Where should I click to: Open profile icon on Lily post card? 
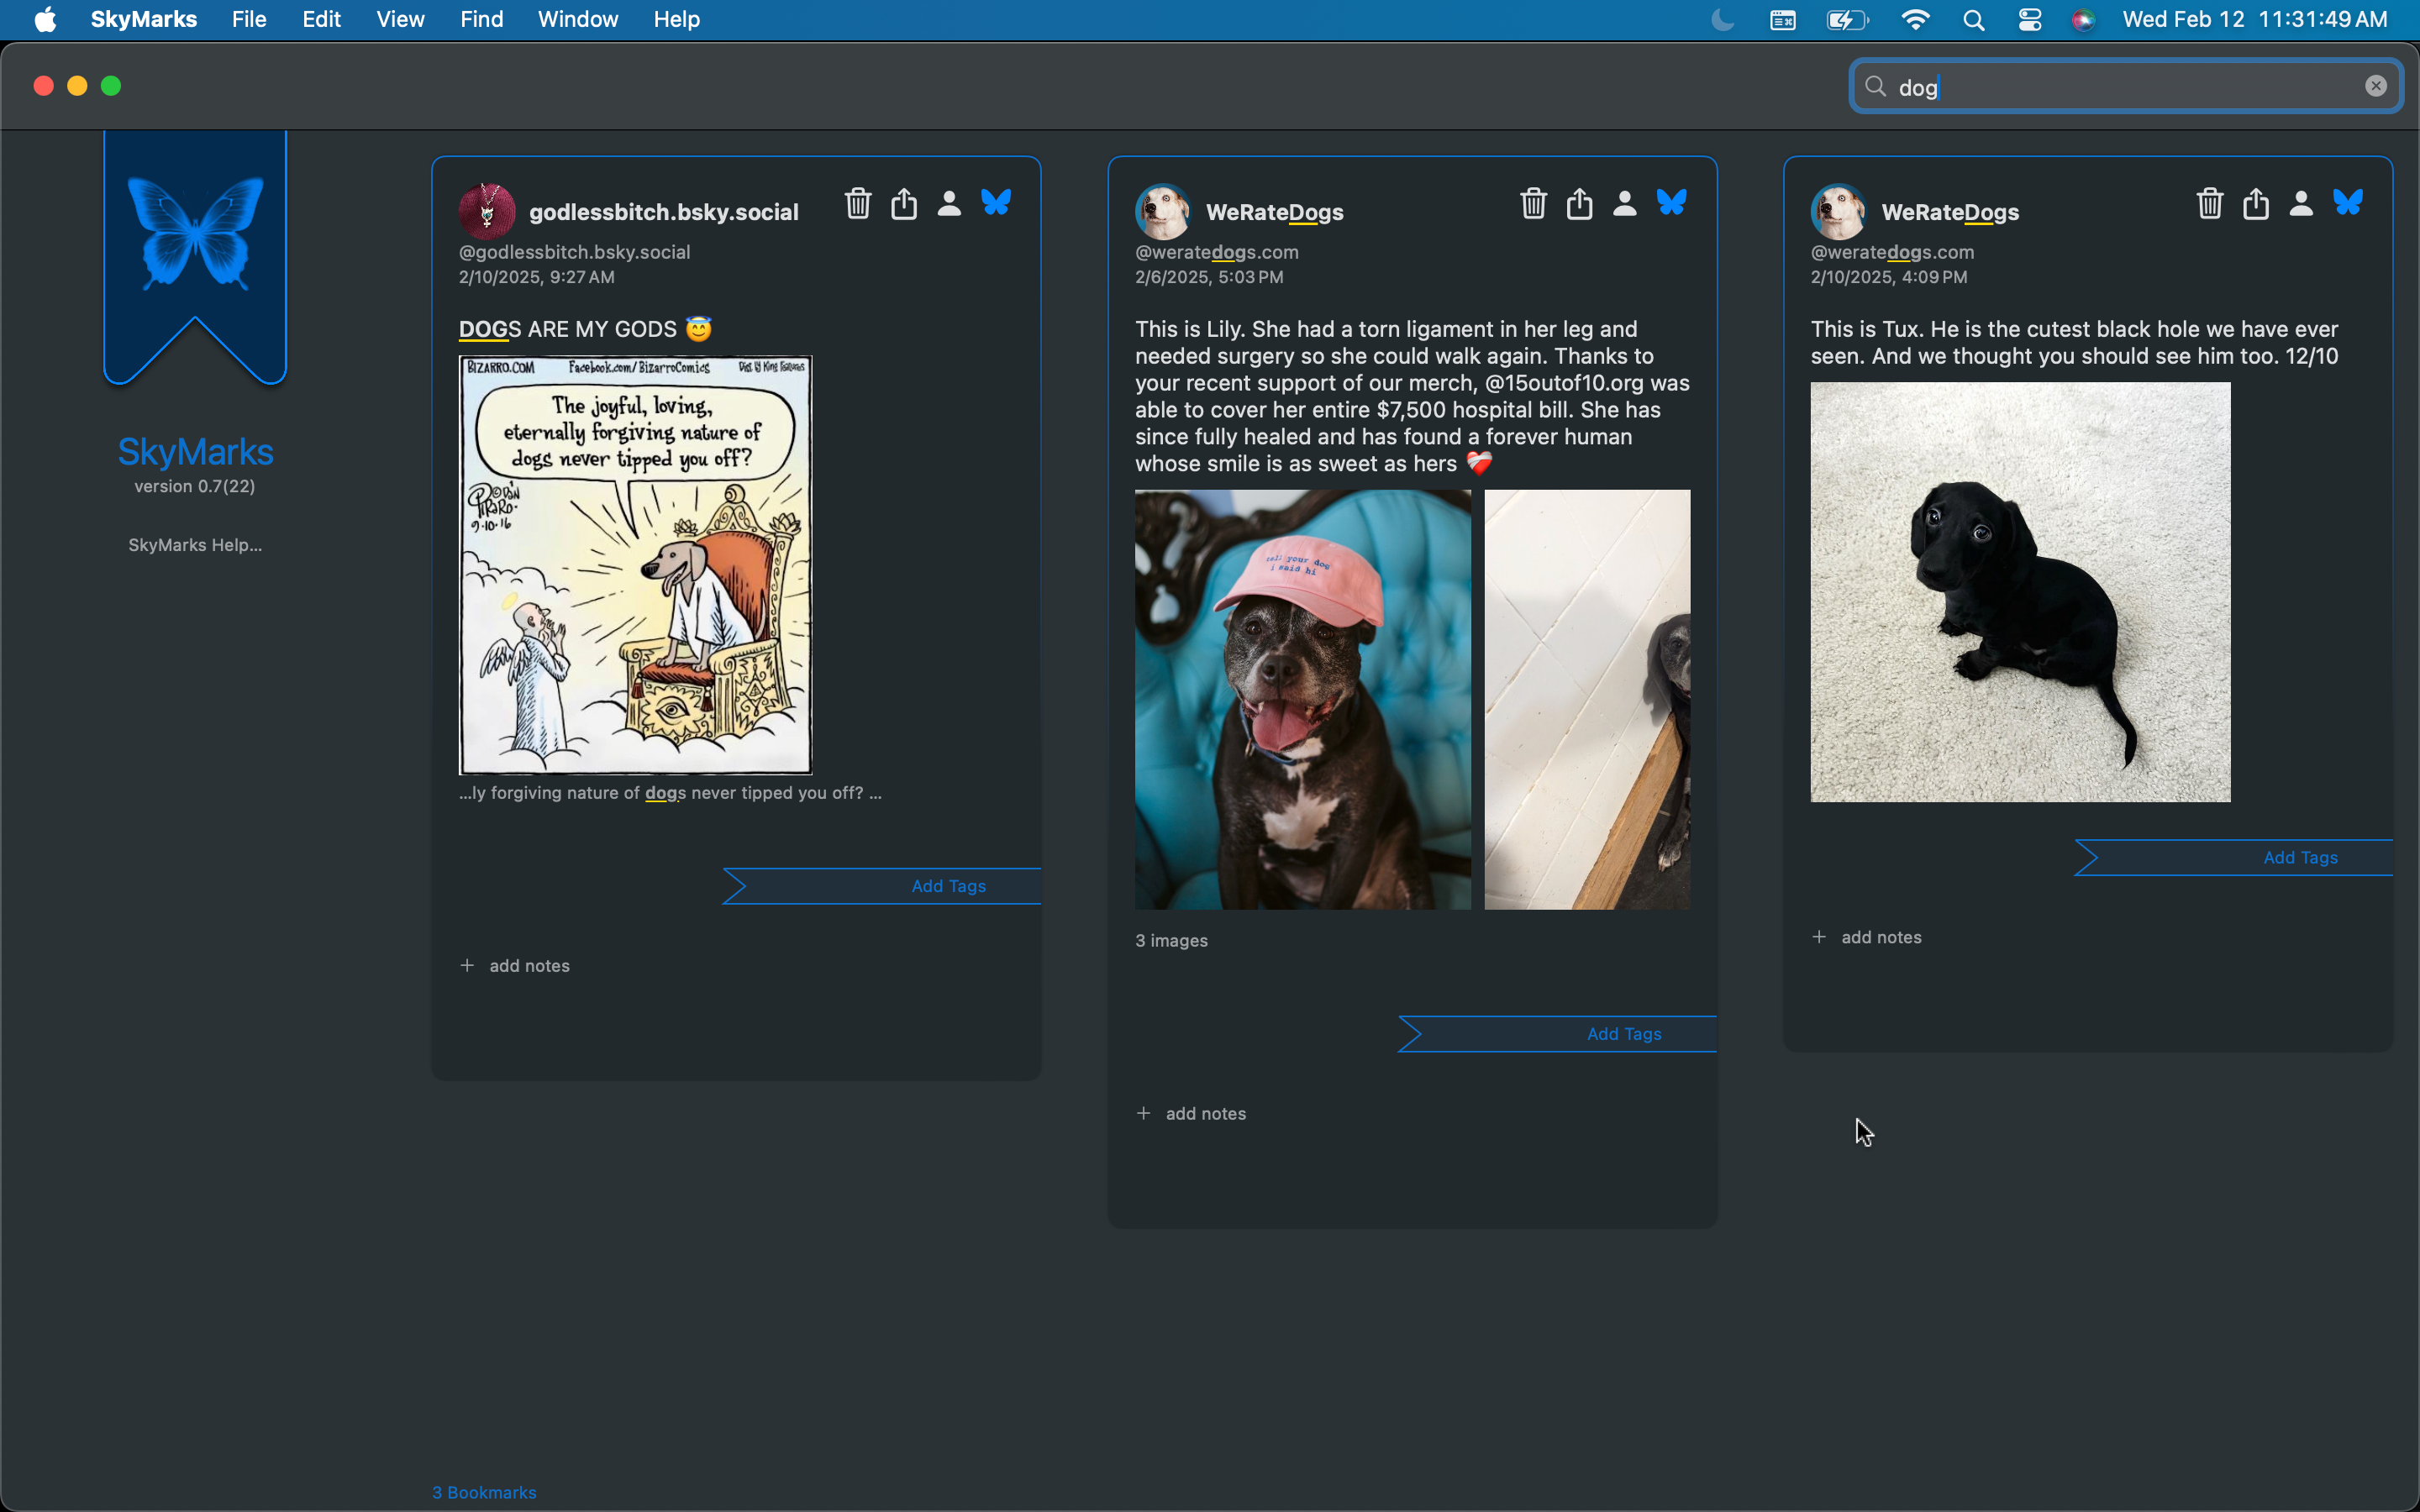coord(1625,204)
